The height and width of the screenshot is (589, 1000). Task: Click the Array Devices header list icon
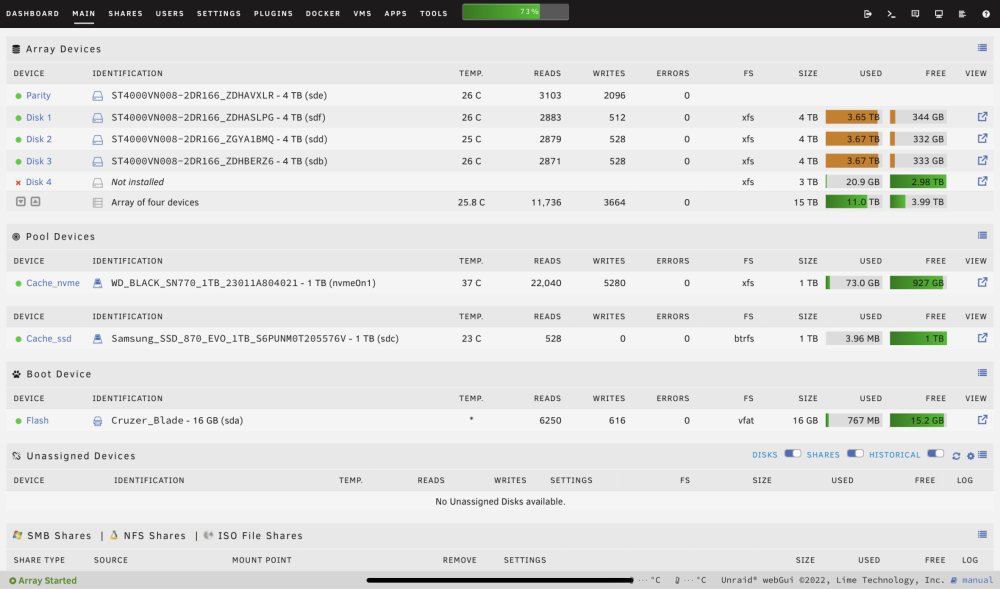coord(982,48)
